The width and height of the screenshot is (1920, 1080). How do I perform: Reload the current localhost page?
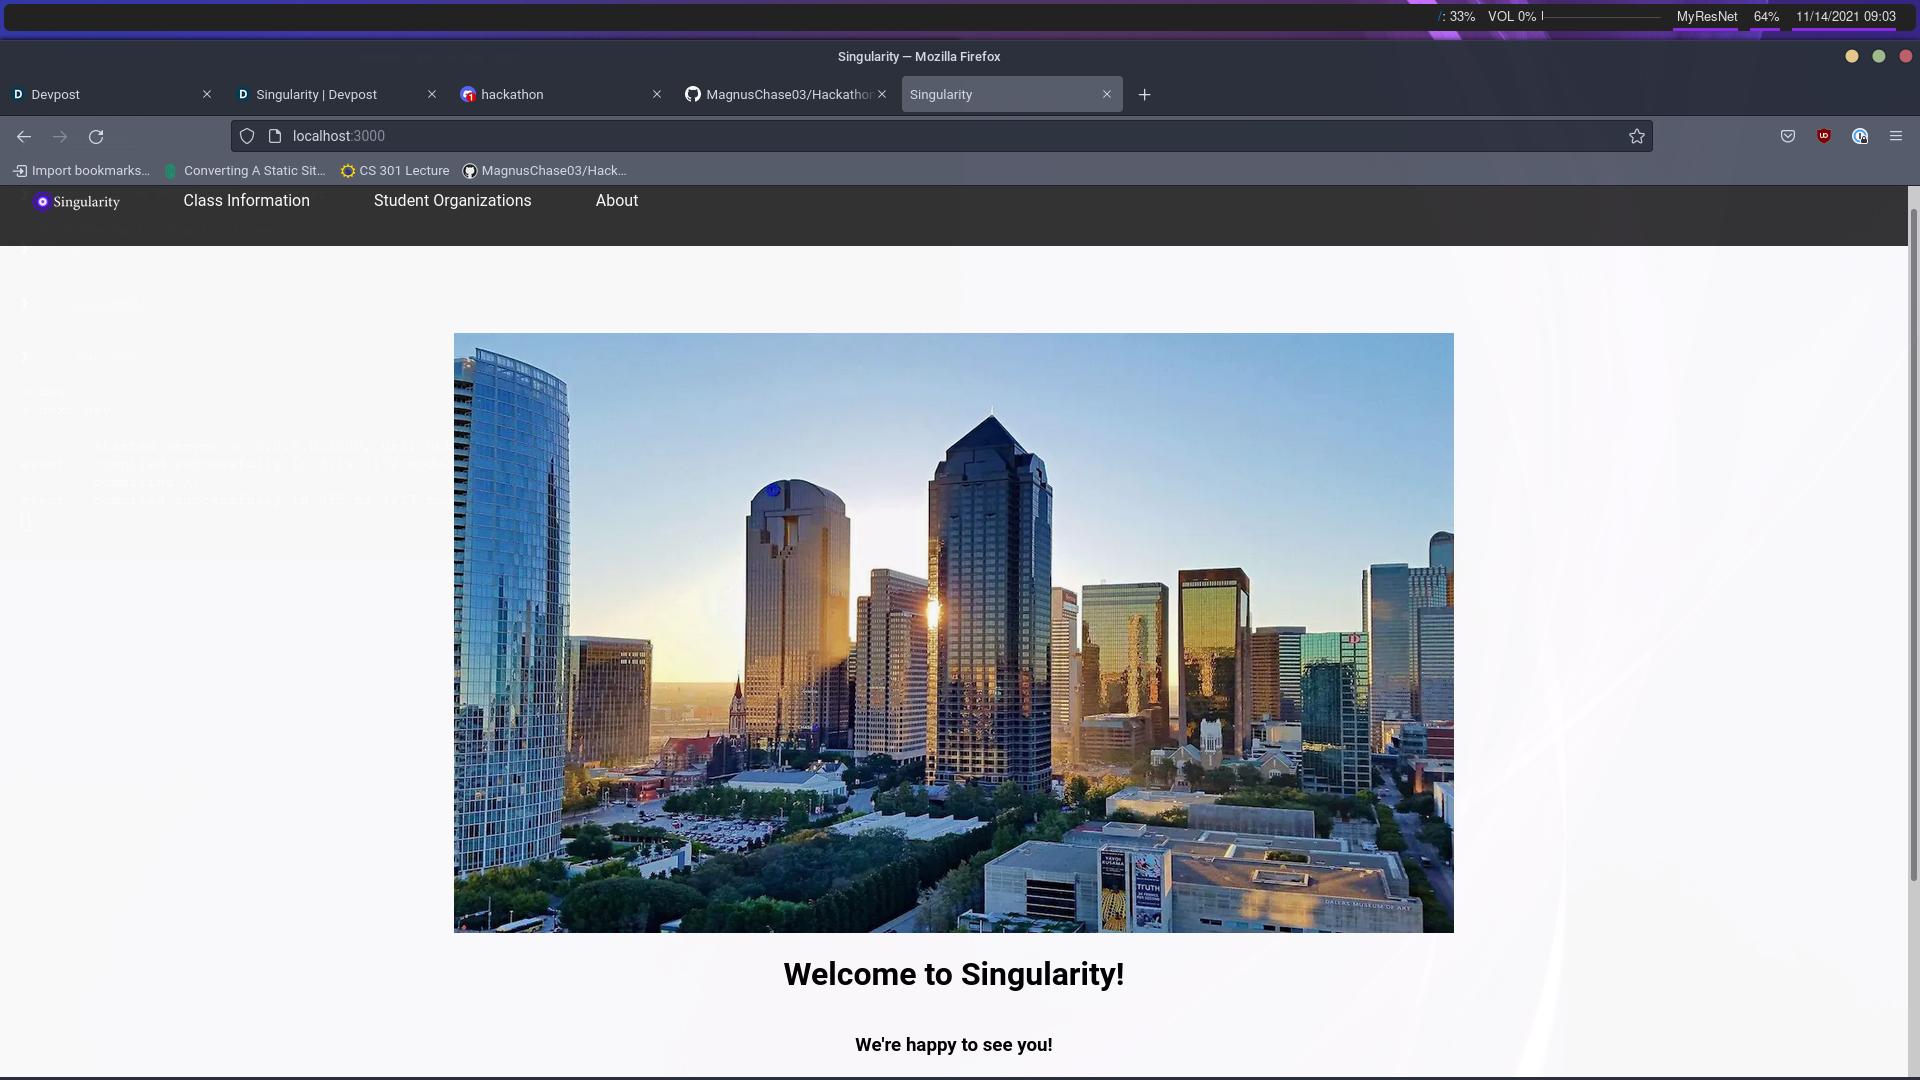click(x=96, y=137)
